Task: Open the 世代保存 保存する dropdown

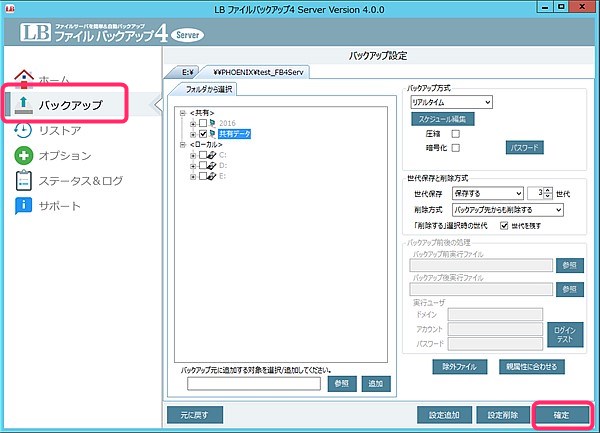Action: [x=488, y=194]
